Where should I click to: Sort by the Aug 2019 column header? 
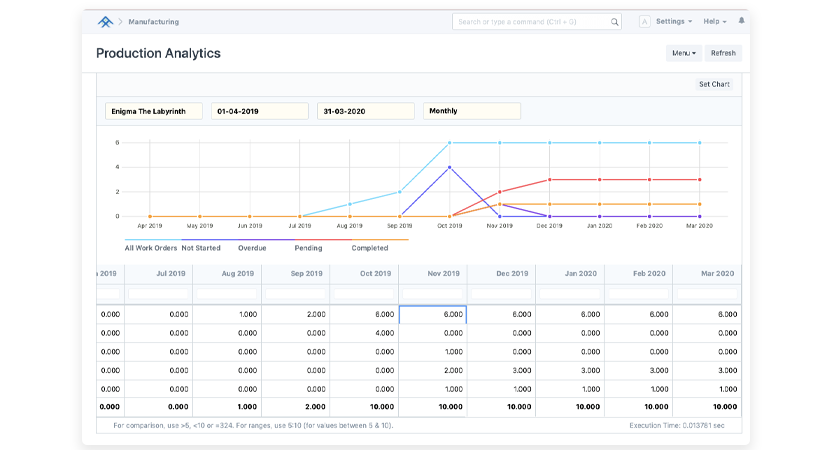click(227, 273)
